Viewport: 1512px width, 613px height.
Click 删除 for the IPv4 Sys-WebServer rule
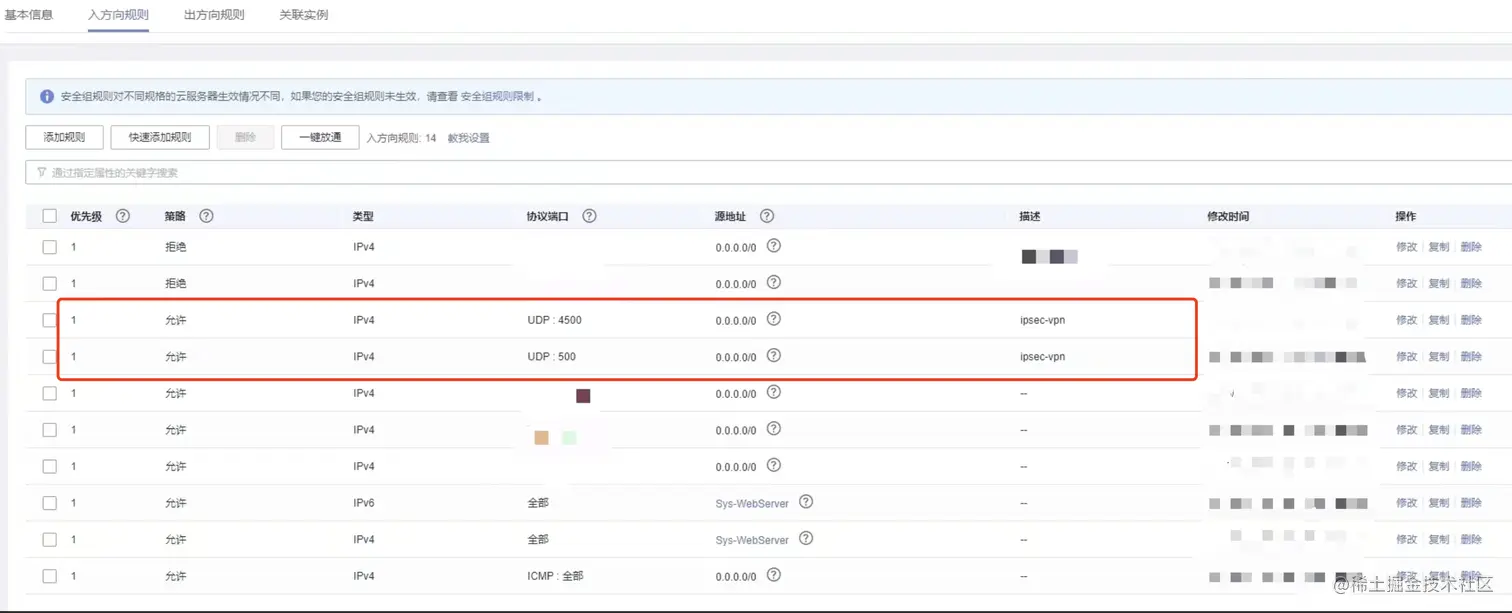[1471, 539]
